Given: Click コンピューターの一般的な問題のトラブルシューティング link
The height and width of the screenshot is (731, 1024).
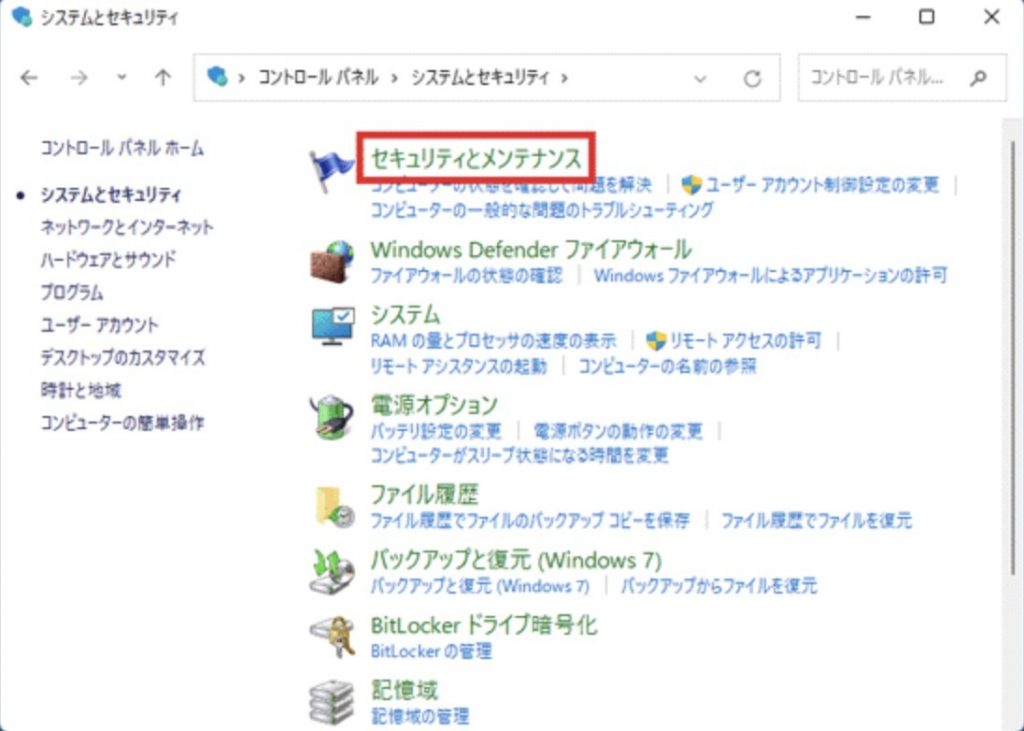Looking at the screenshot, I should [x=542, y=210].
